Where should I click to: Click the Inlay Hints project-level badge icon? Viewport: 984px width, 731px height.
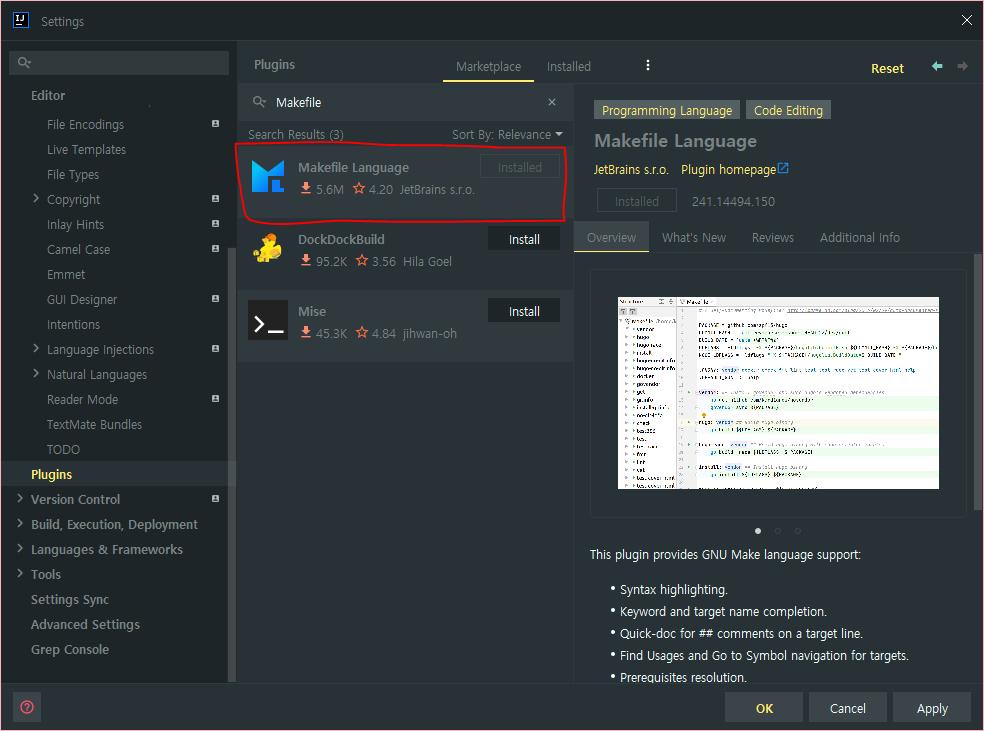(215, 223)
